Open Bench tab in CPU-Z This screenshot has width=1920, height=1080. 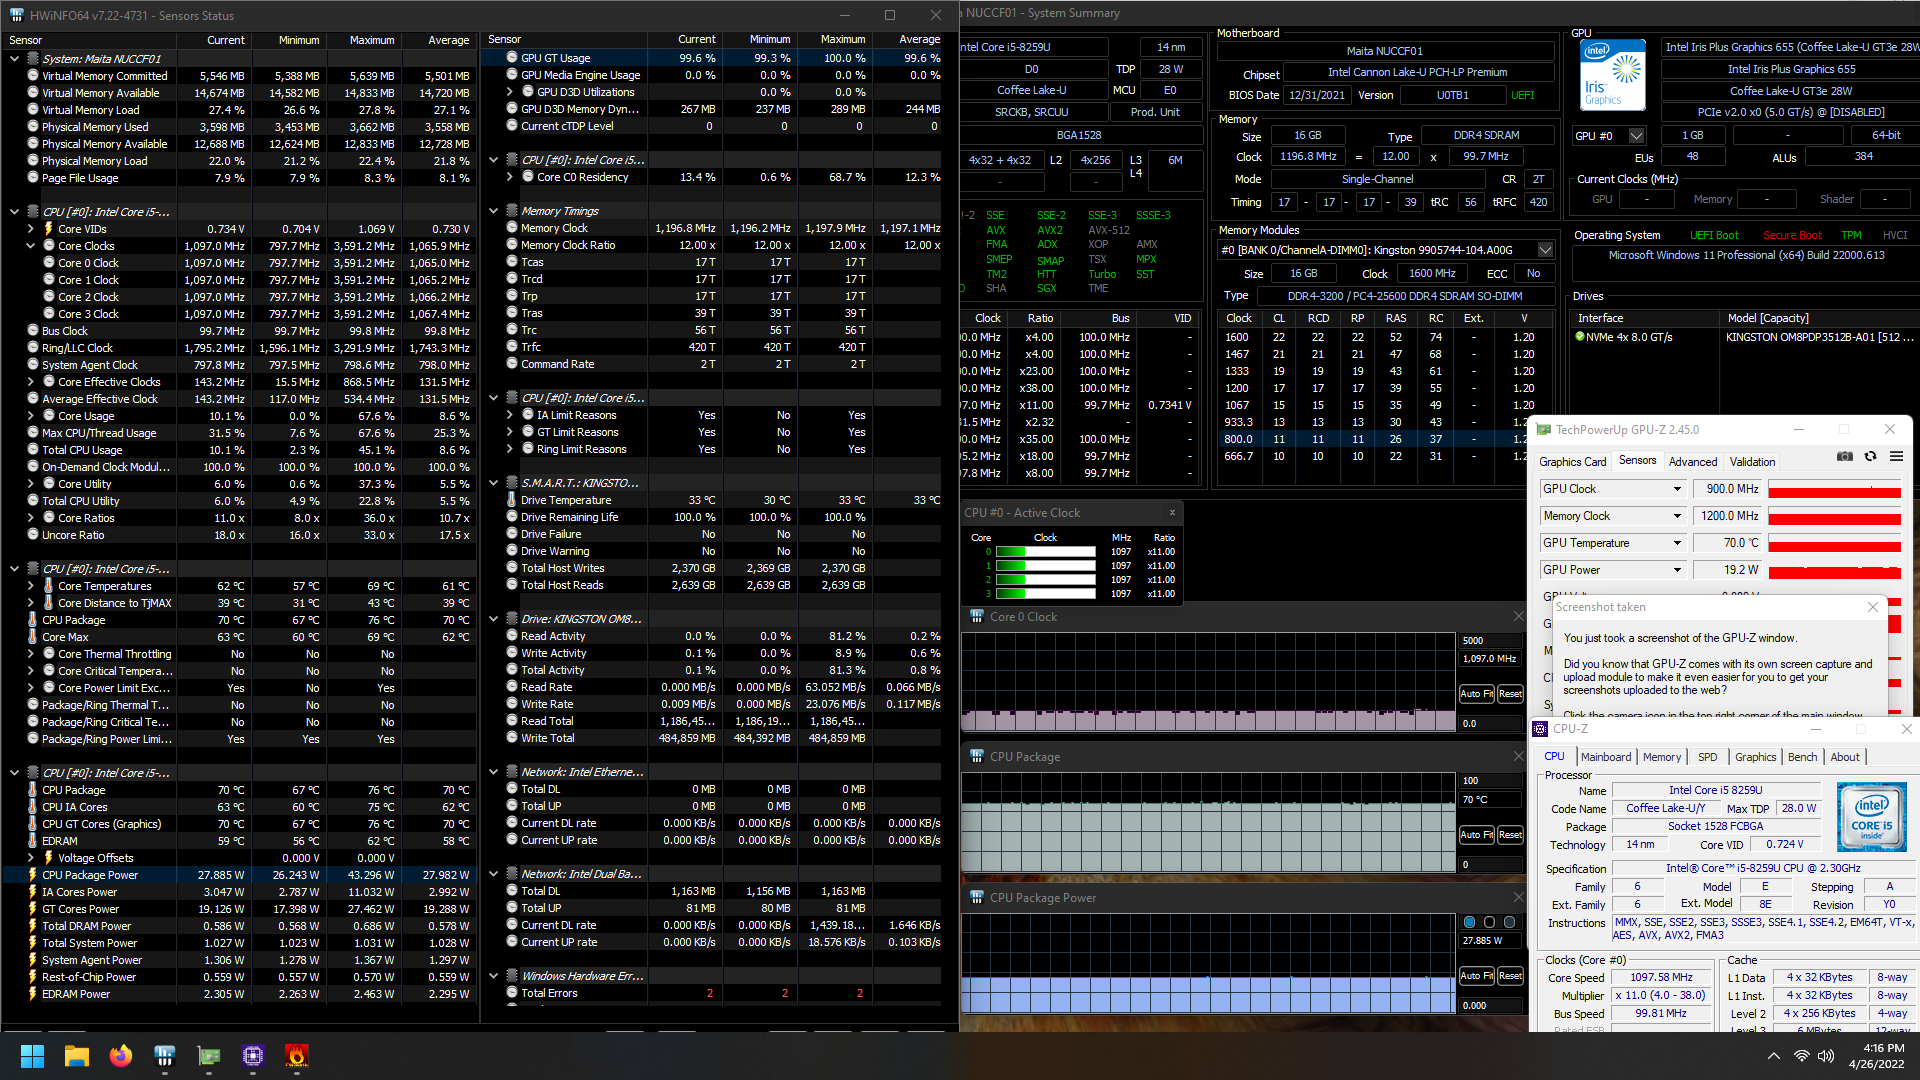tap(1802, 757)
